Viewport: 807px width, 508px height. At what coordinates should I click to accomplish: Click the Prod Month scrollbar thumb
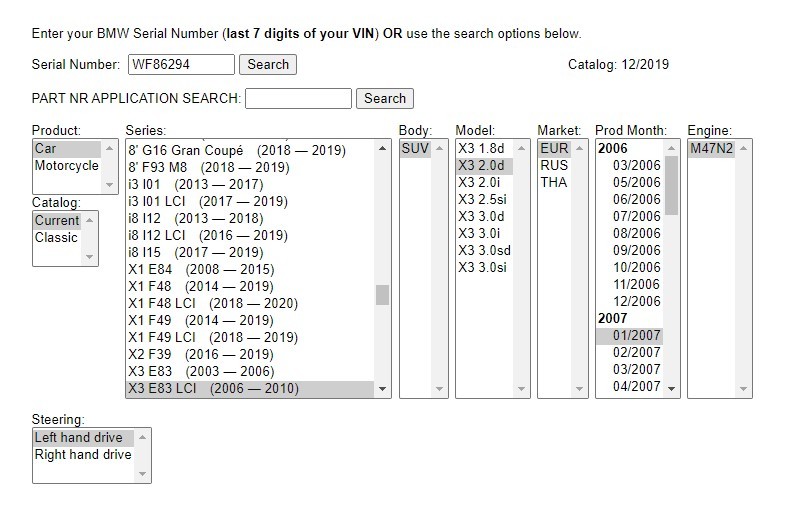click(671, 185)
